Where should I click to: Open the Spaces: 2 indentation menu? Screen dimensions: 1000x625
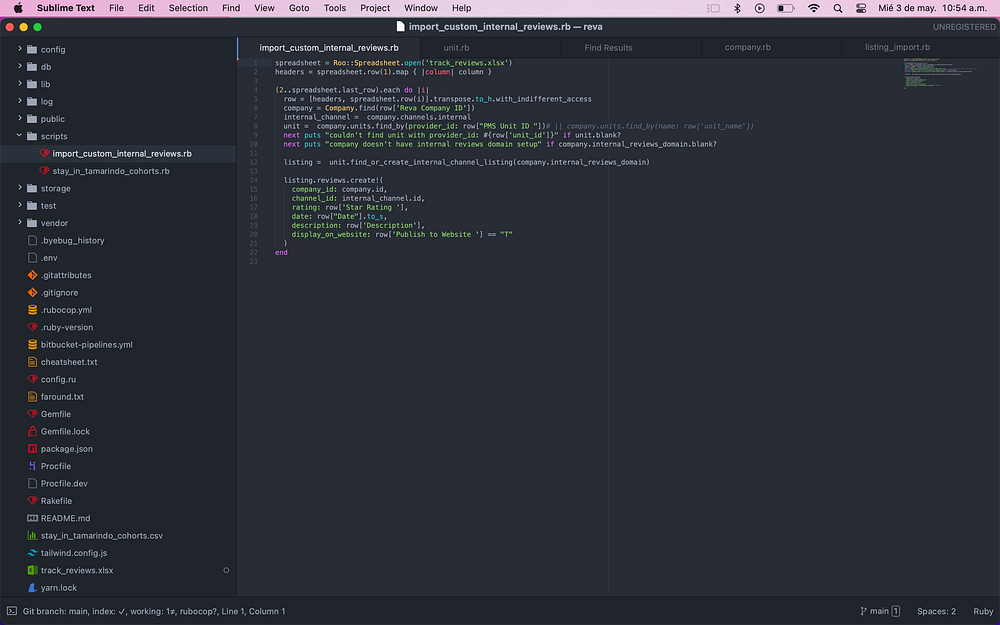coord(936,611)
